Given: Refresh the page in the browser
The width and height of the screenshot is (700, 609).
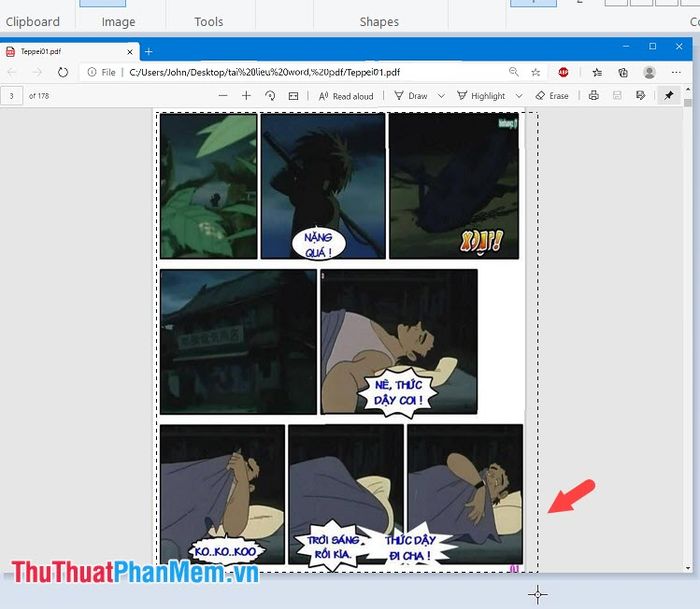Looking at the screenshot, I should [63, 72].
